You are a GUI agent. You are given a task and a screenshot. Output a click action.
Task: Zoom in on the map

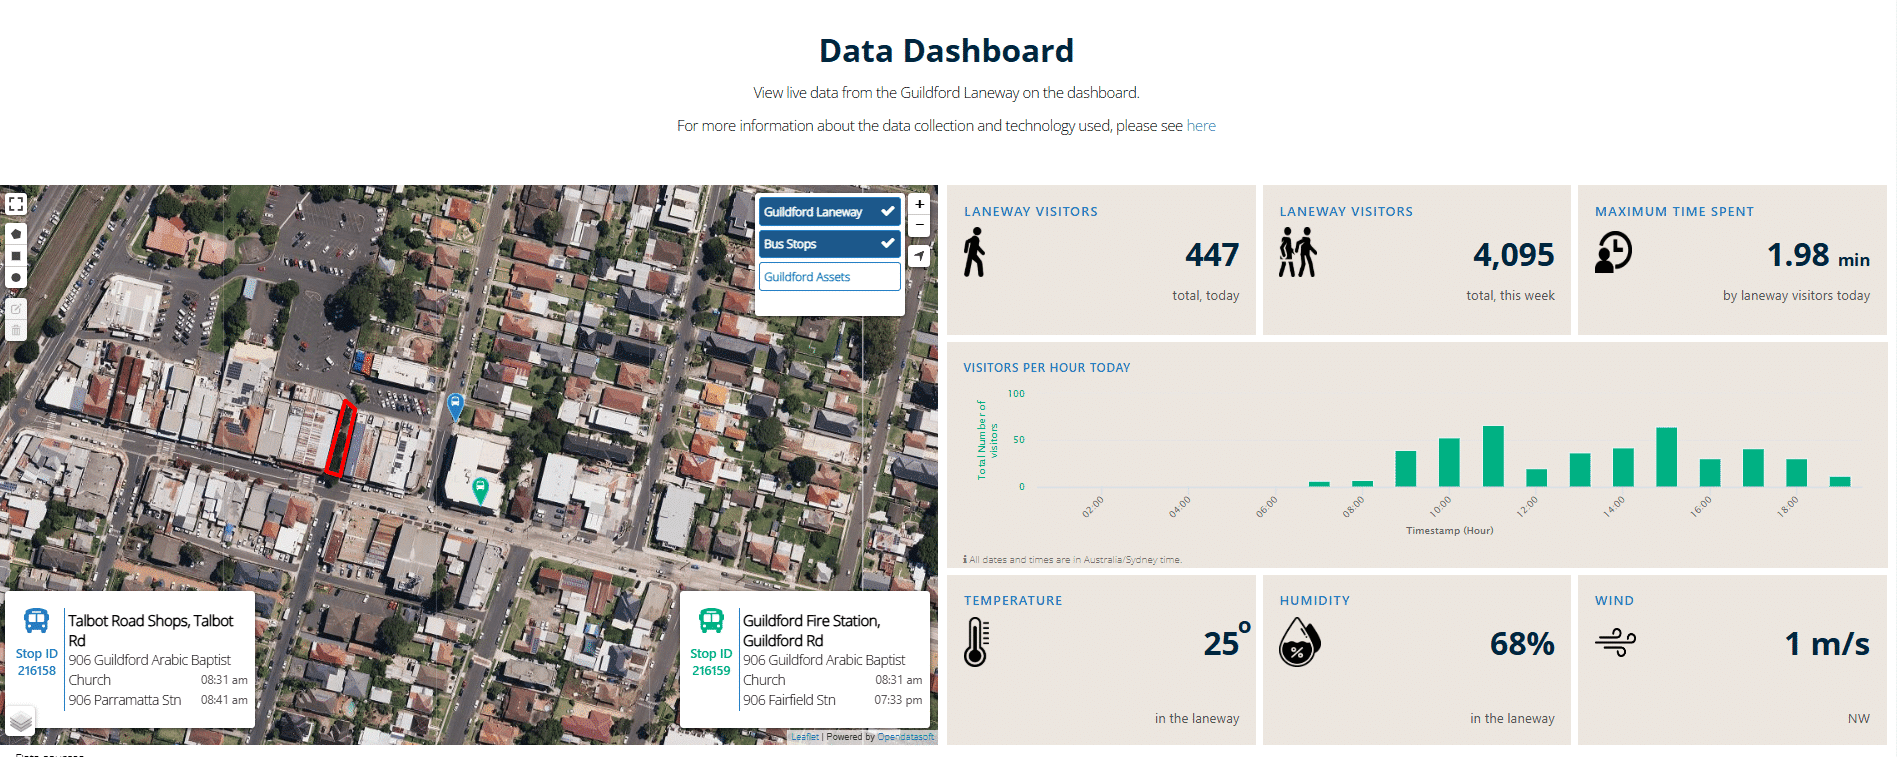pyautogui.click(x=919, y=204)
